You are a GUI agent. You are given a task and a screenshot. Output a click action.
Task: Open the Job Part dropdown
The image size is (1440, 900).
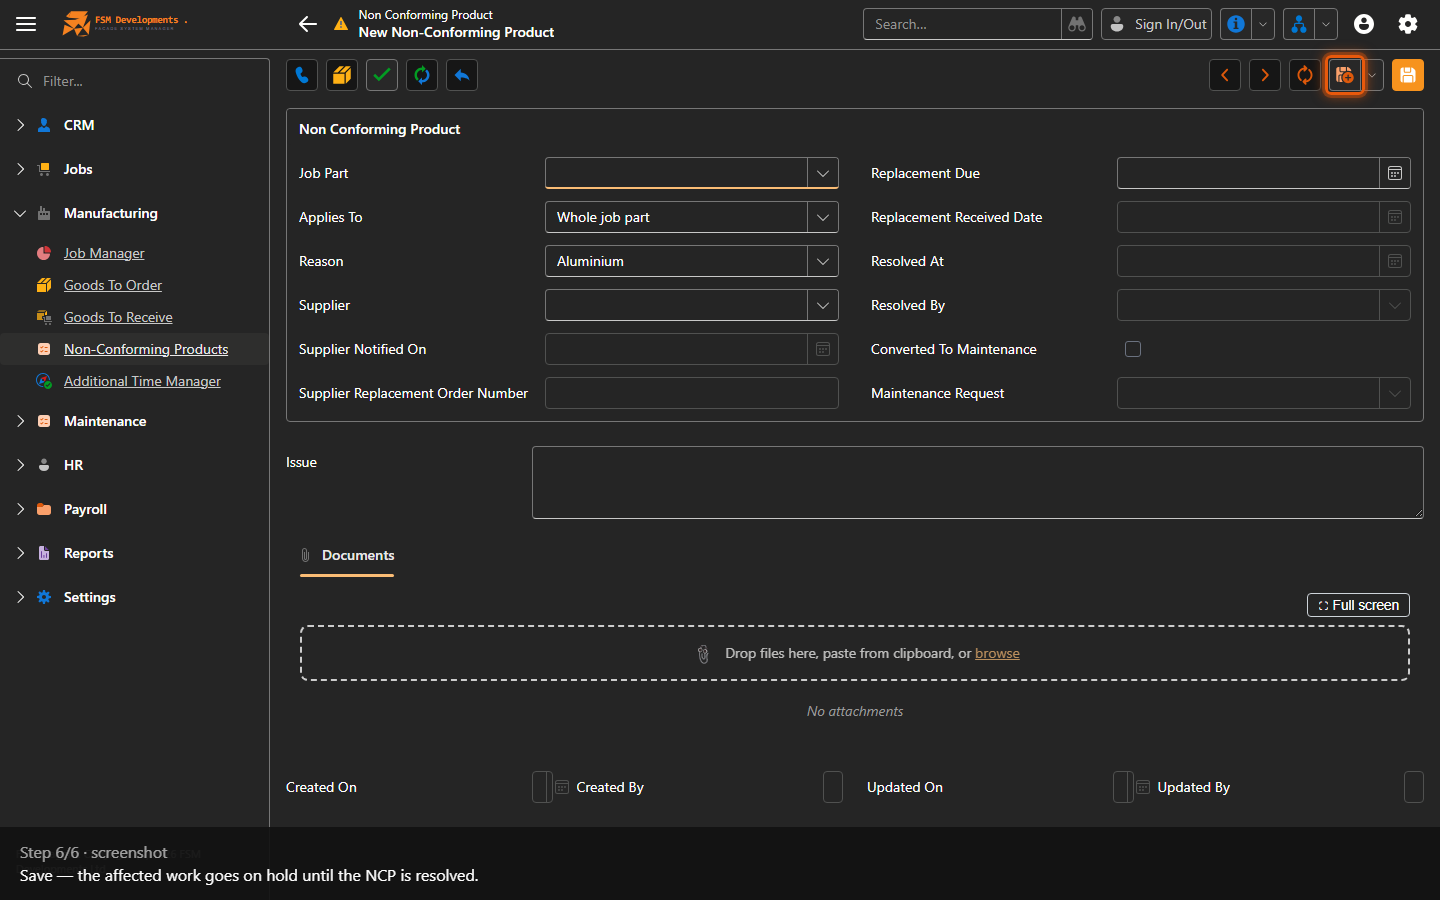(823, 173)
